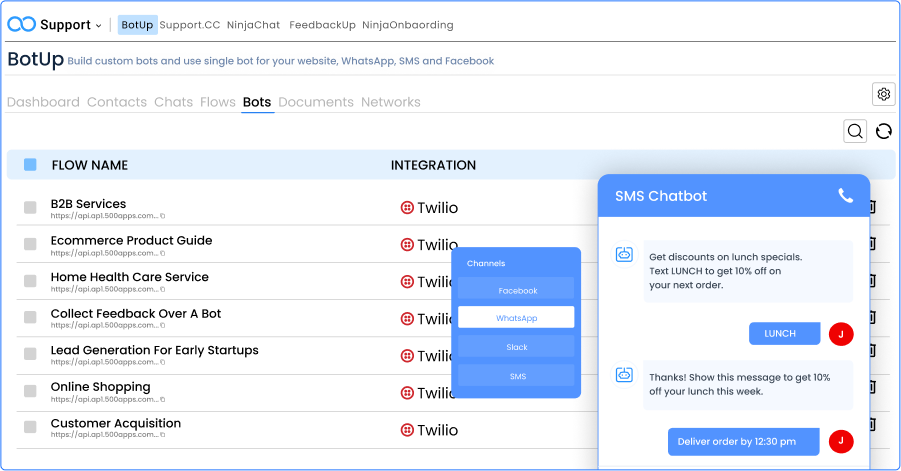Open the Dashboard tab
Screen dimensions: 901x471
[x=43, y=102]
